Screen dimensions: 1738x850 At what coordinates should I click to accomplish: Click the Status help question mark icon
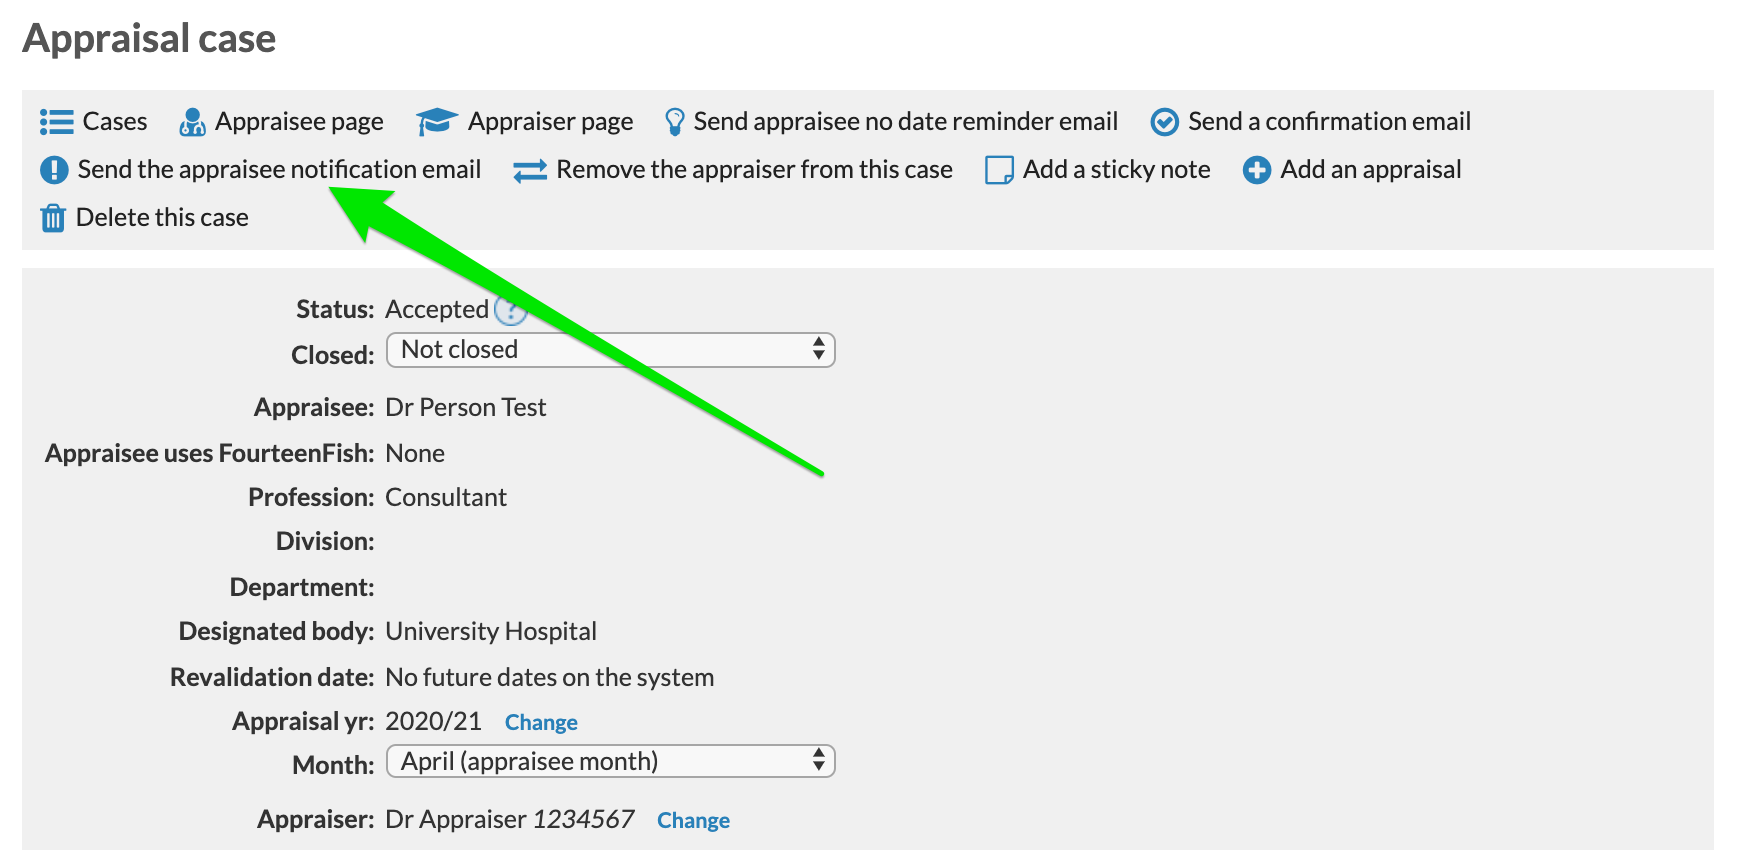tap(511, 310)
